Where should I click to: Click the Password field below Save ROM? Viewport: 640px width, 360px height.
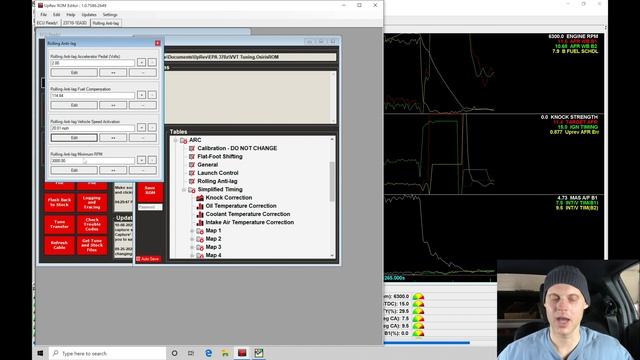150,207
